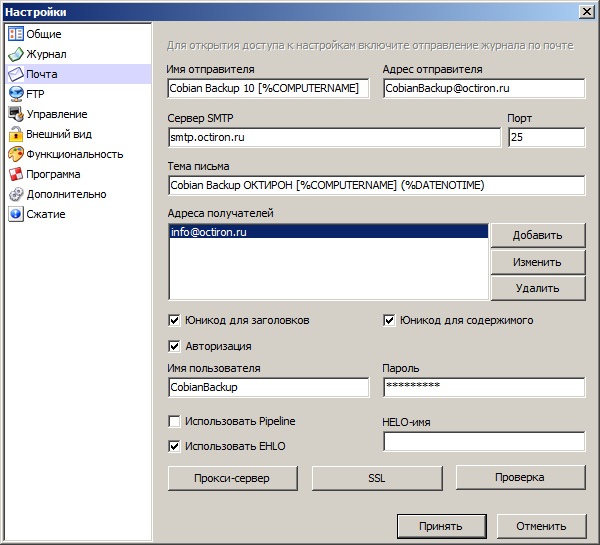Click the Проверка test button
This screenshot has width=600, height=545.
coord(520,477)
